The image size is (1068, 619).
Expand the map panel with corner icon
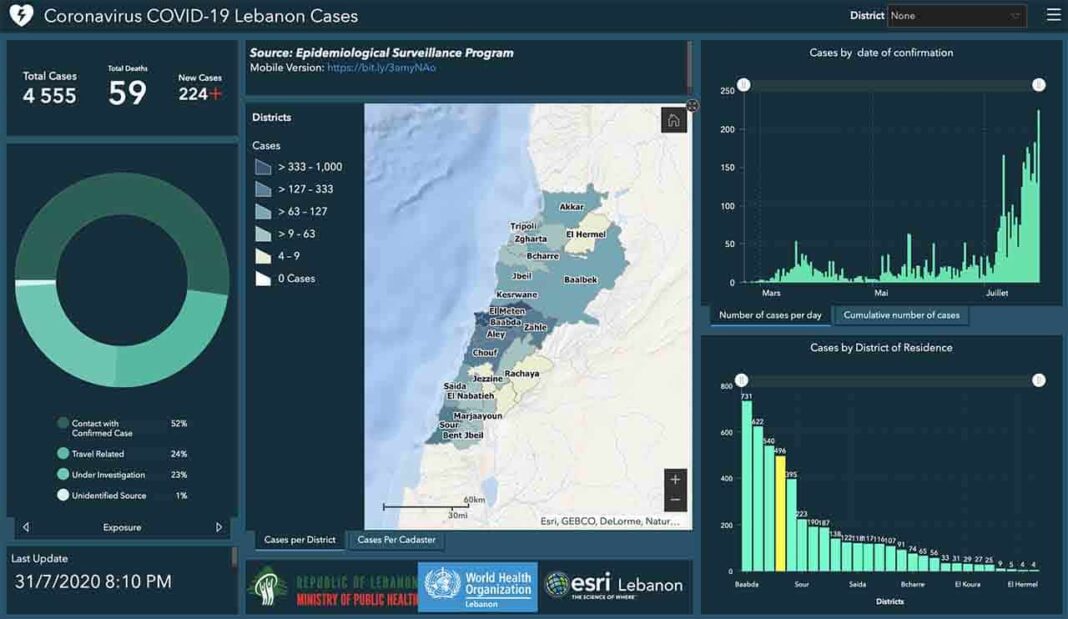[692, 106]
